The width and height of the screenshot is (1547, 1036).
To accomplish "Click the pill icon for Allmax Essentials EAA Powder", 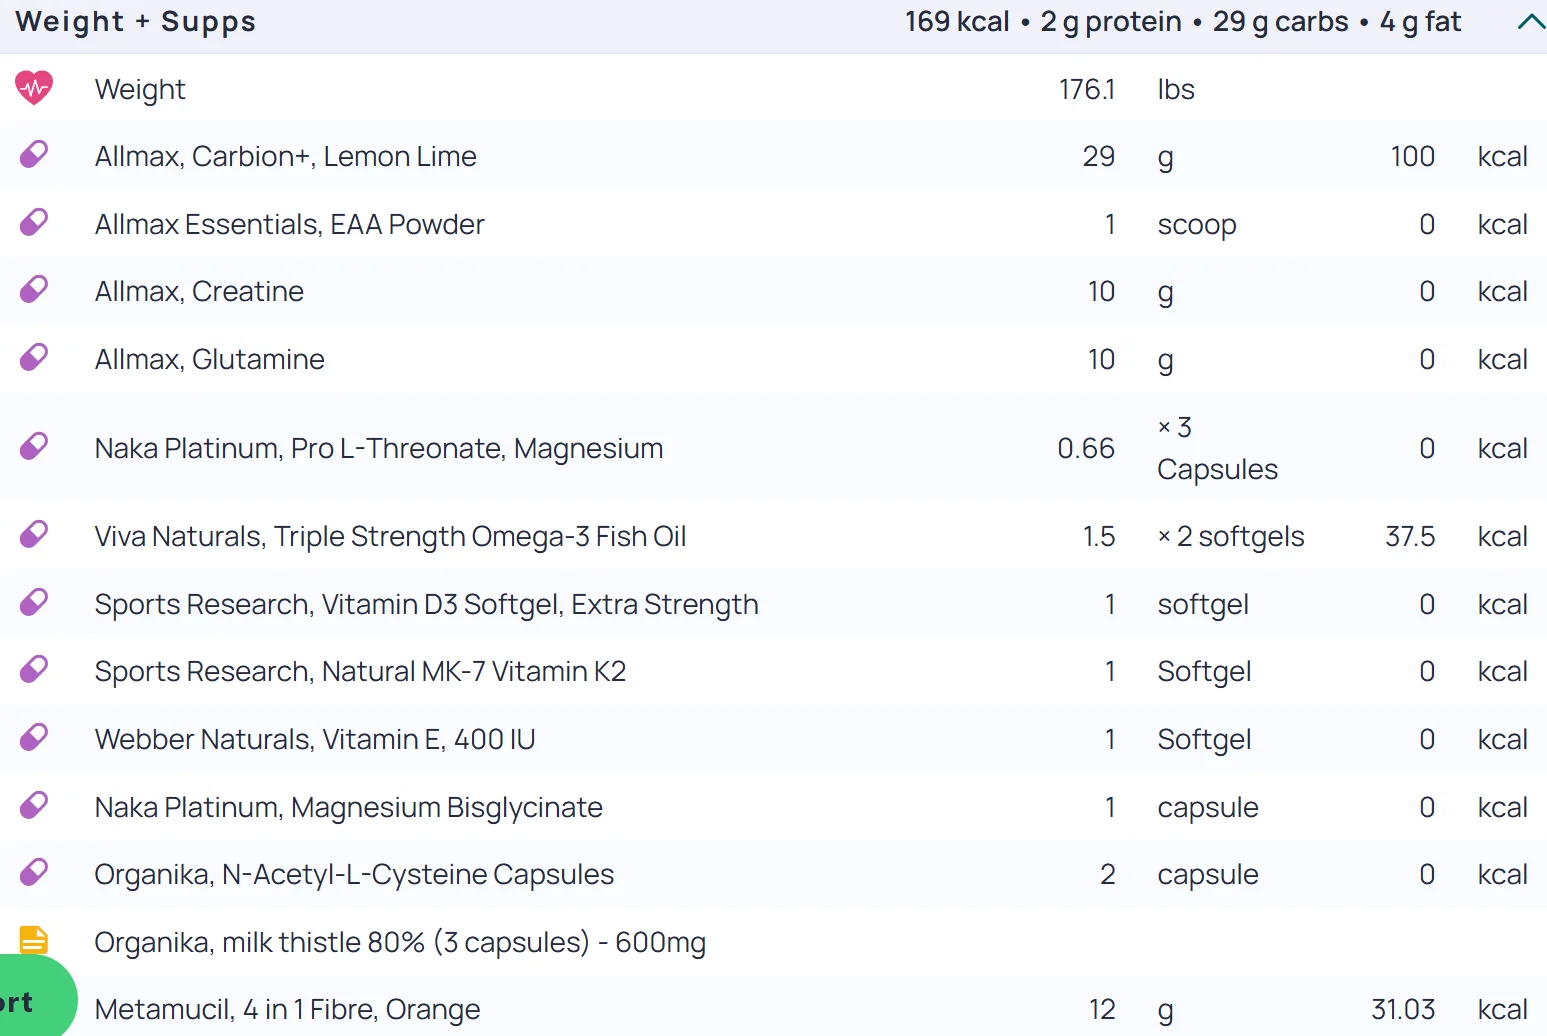I will click(34, 222).
